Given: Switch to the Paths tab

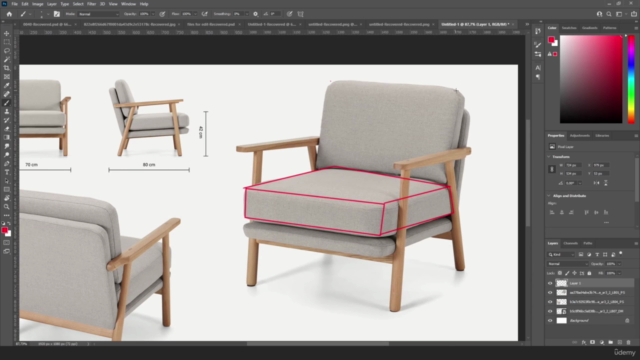Looking at the screenshot, I should (x=587, y=243).
